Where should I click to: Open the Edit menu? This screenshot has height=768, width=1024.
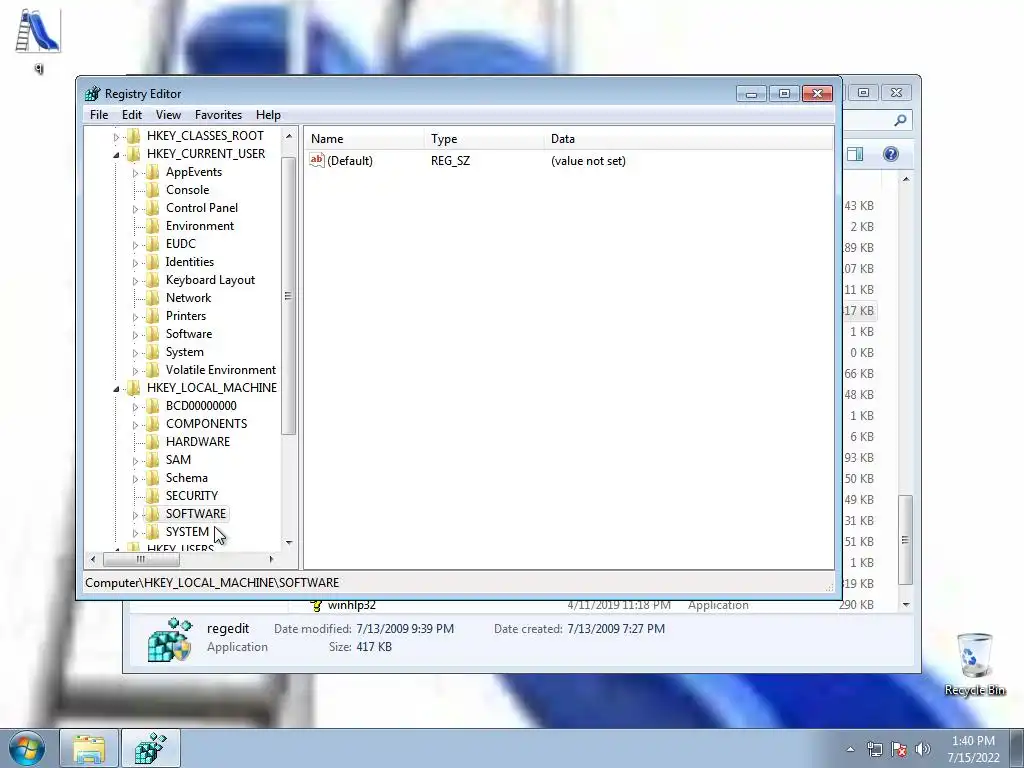tap(131, 115)
